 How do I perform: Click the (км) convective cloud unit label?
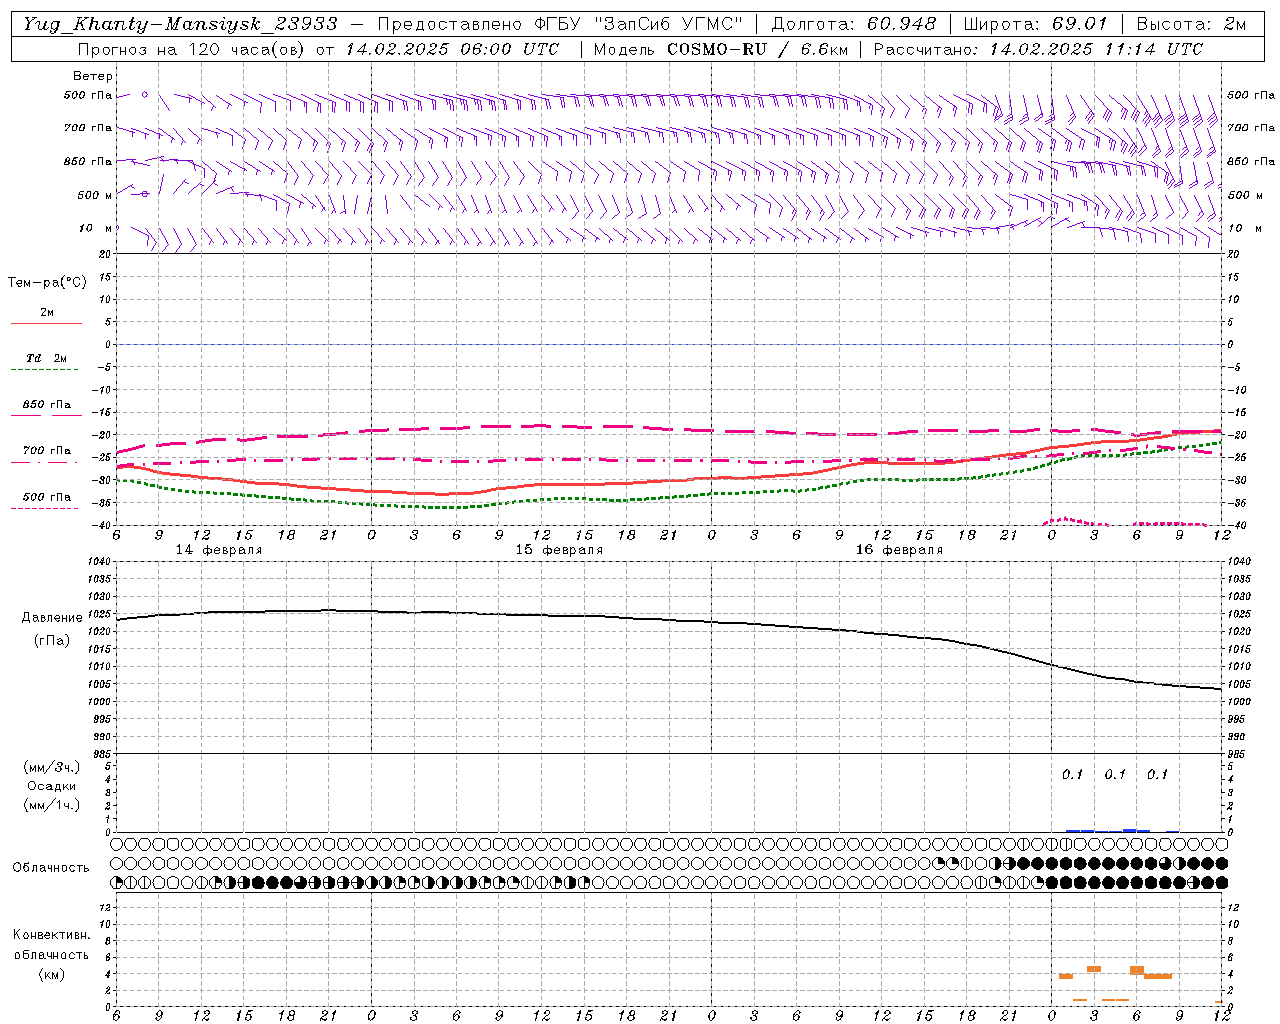point(52,974)
